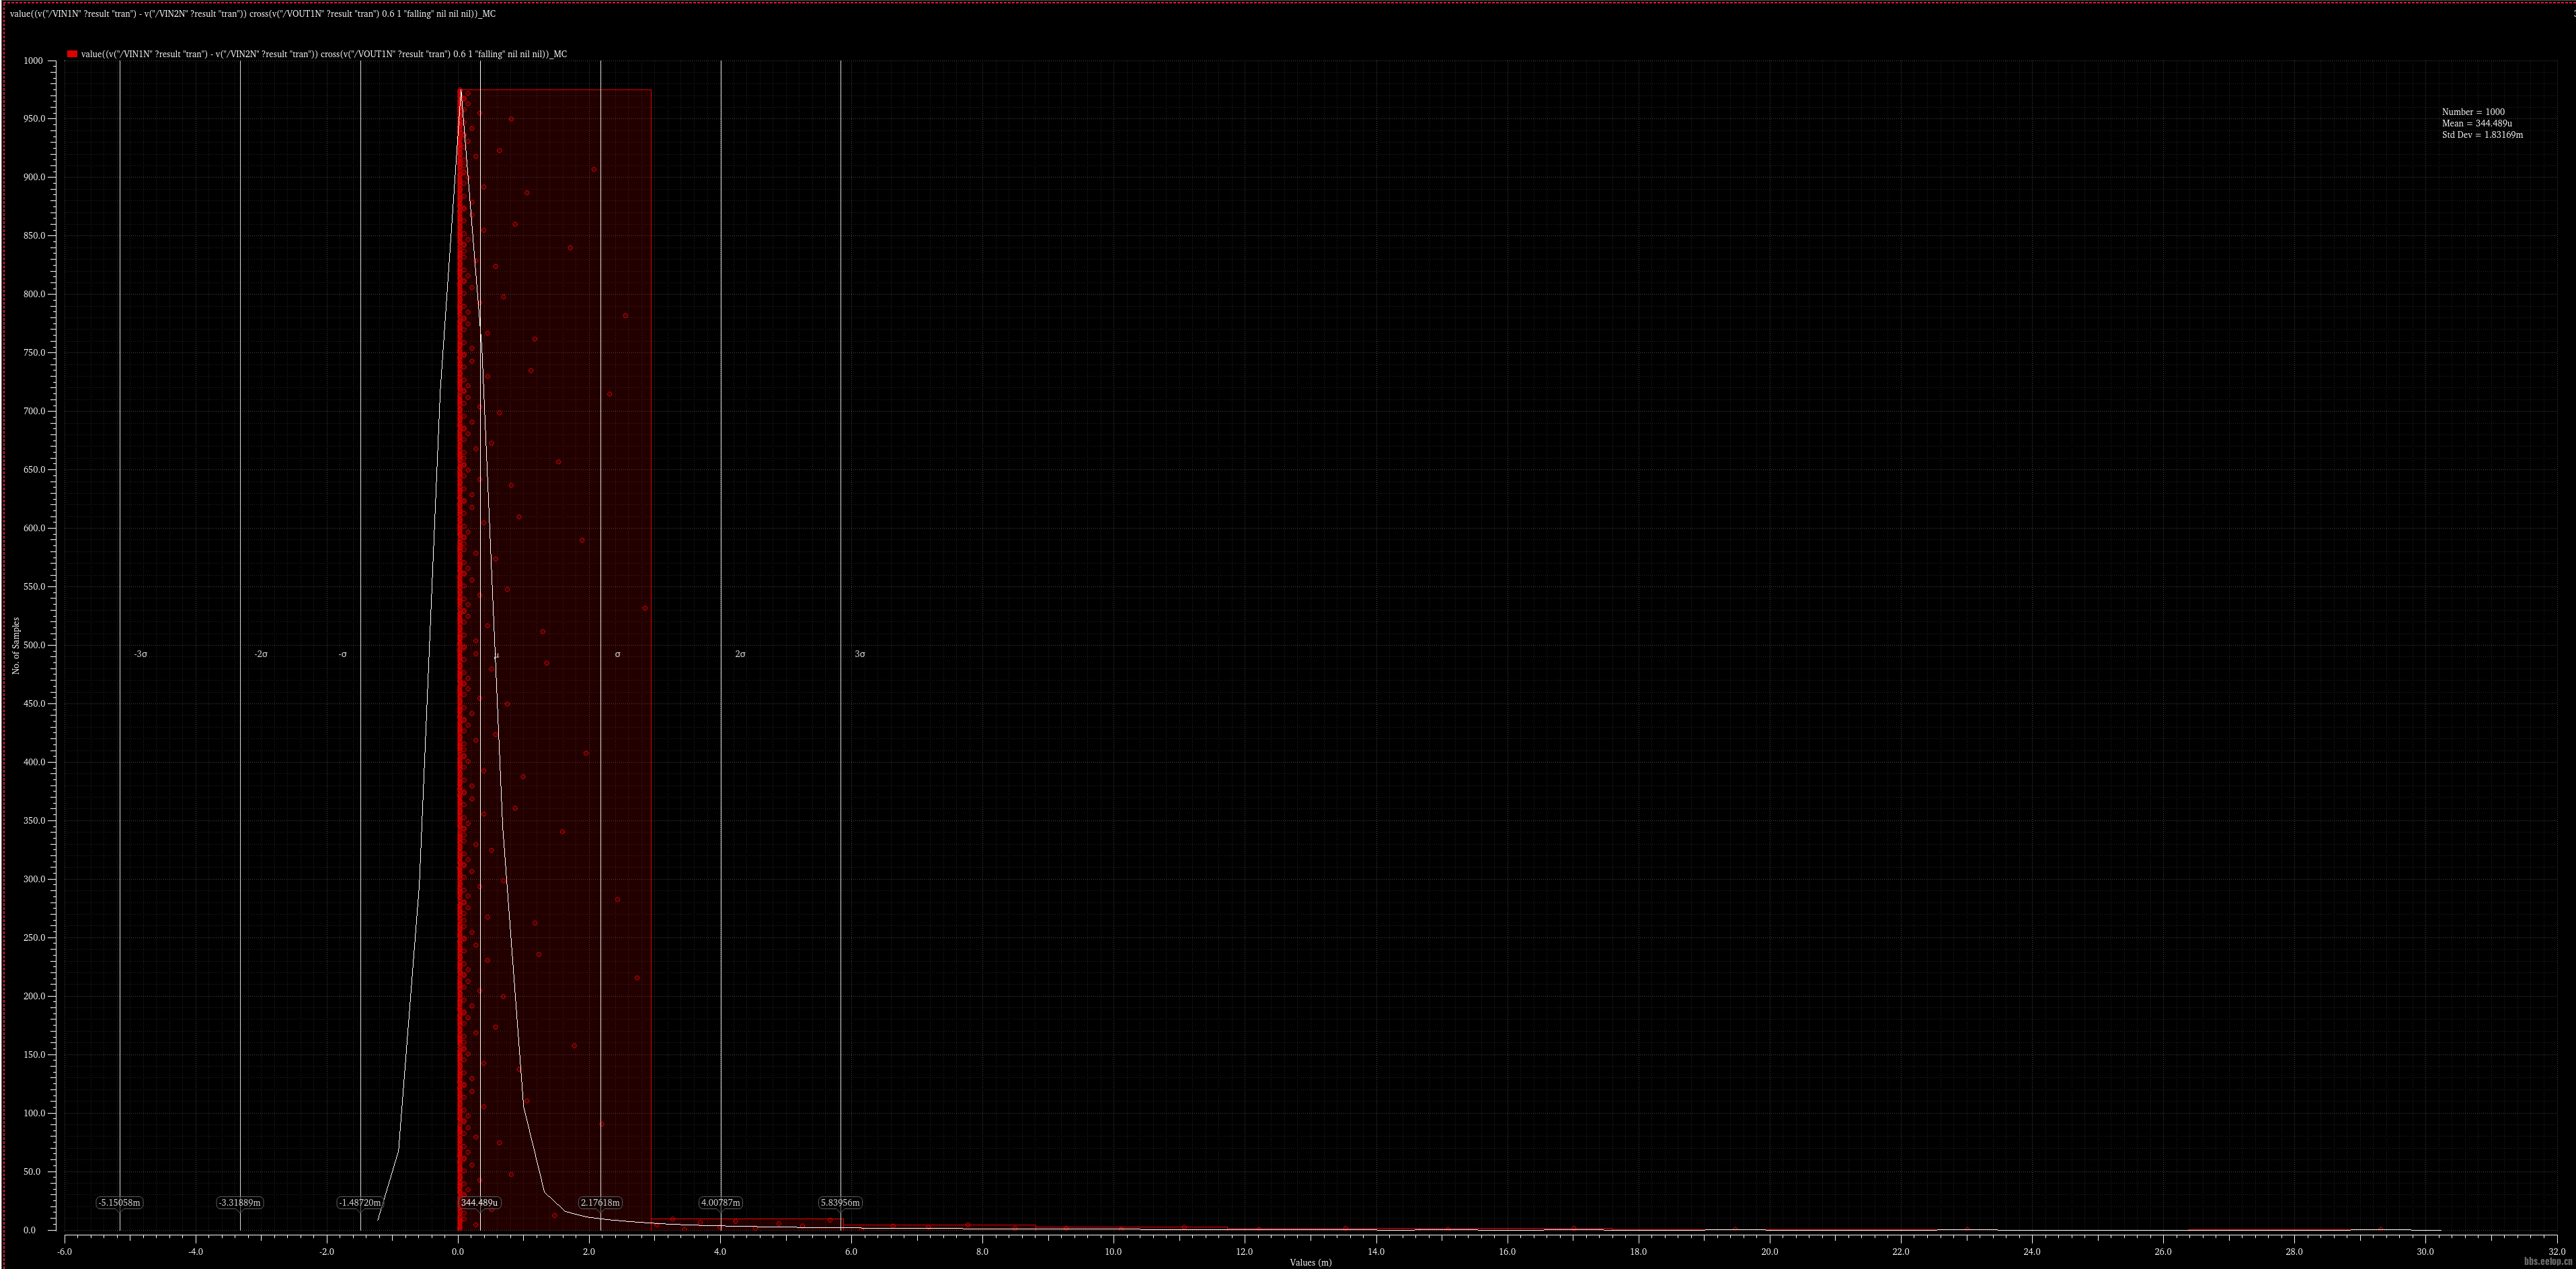Click the x-axis '-6.0' tick label
2576x1269 pixels.
point(65,1251)
